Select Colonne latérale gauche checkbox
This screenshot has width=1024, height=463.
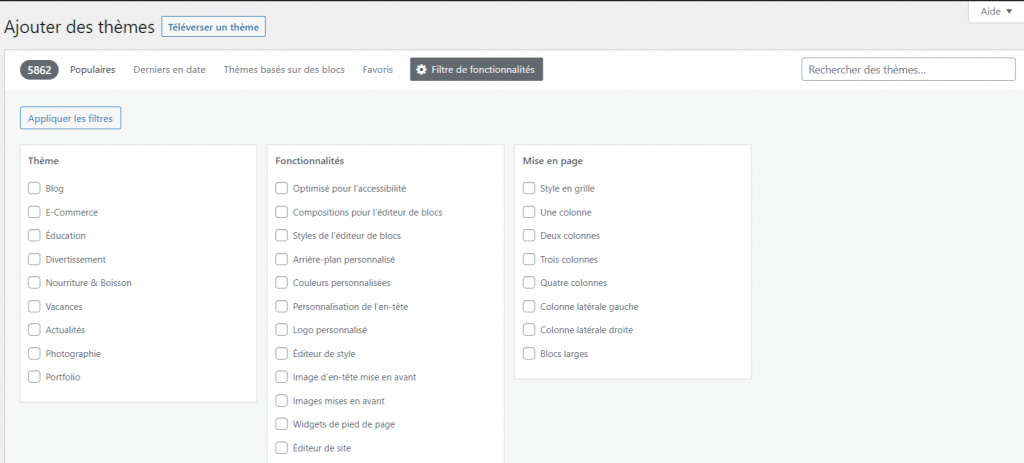tap(529, 306)
